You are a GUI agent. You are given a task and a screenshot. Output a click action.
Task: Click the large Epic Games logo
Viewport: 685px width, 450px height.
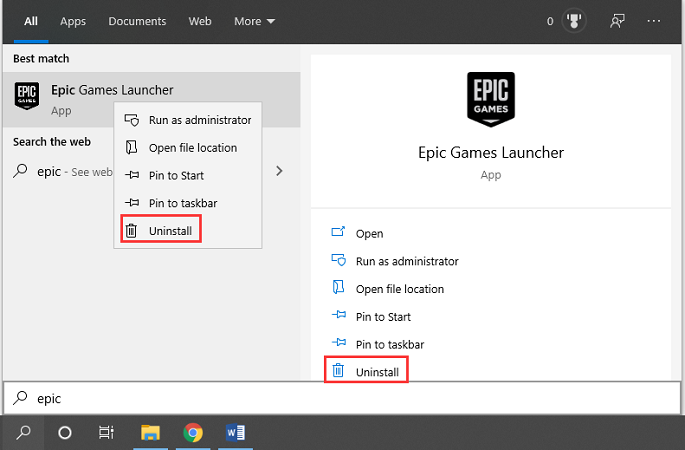[x=491, y=99]
